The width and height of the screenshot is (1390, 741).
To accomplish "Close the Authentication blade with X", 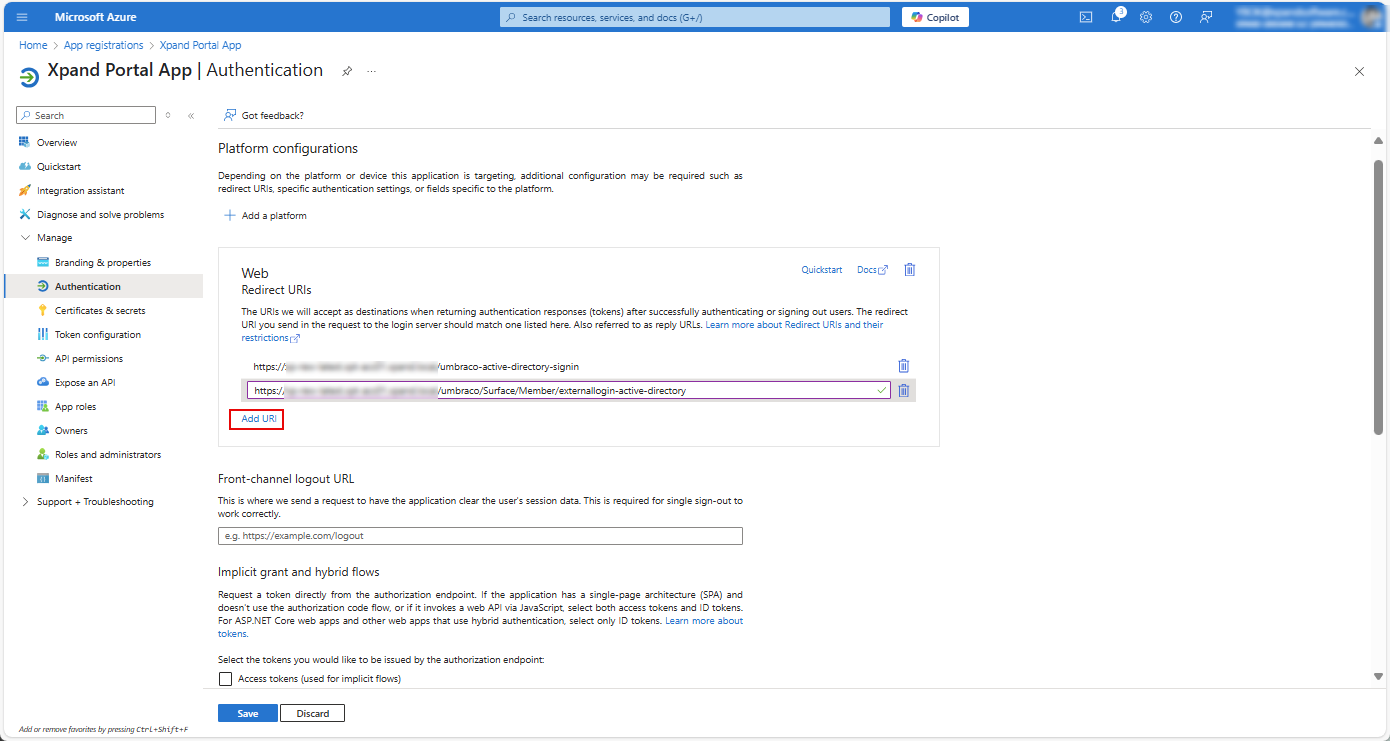I will 1359,72.
